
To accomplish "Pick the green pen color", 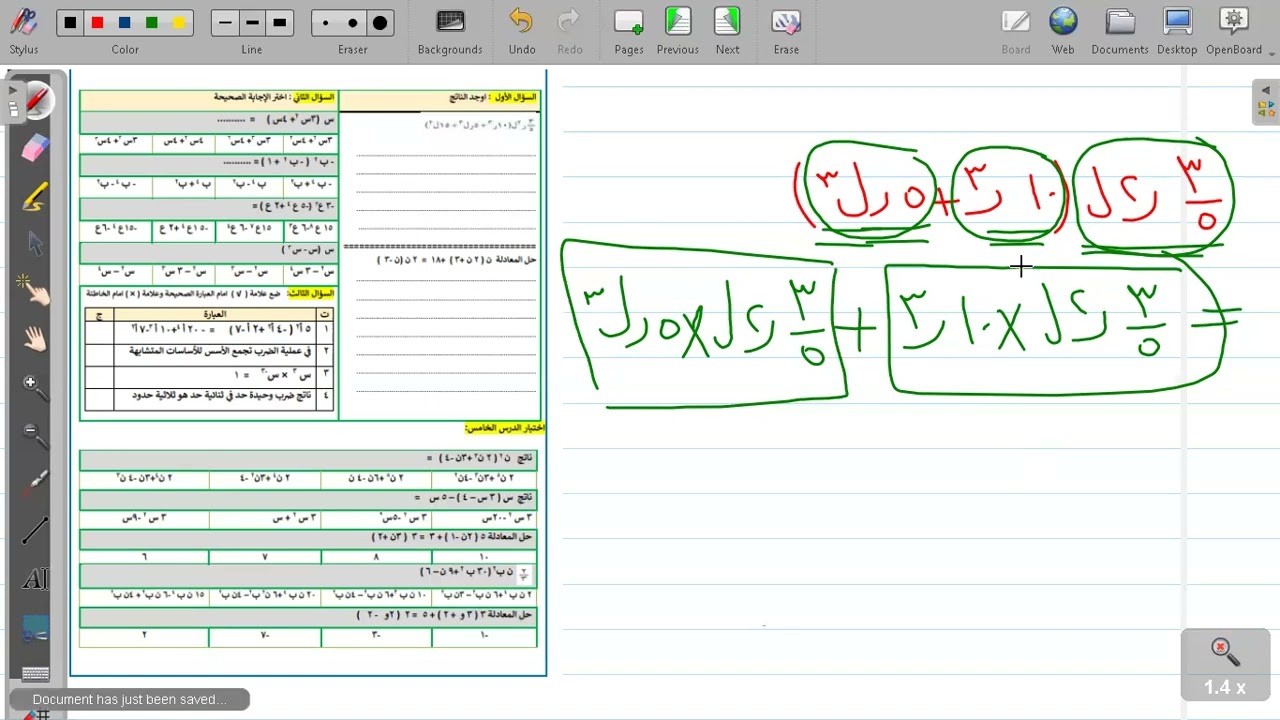I will click(152, 23).
